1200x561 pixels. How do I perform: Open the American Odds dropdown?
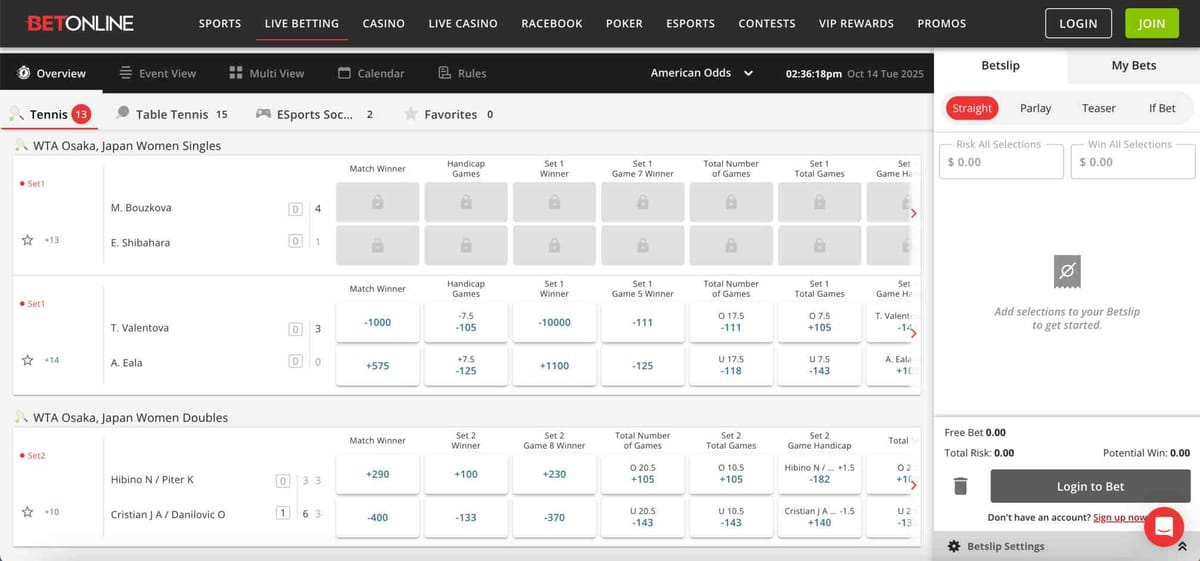(701, 73)
